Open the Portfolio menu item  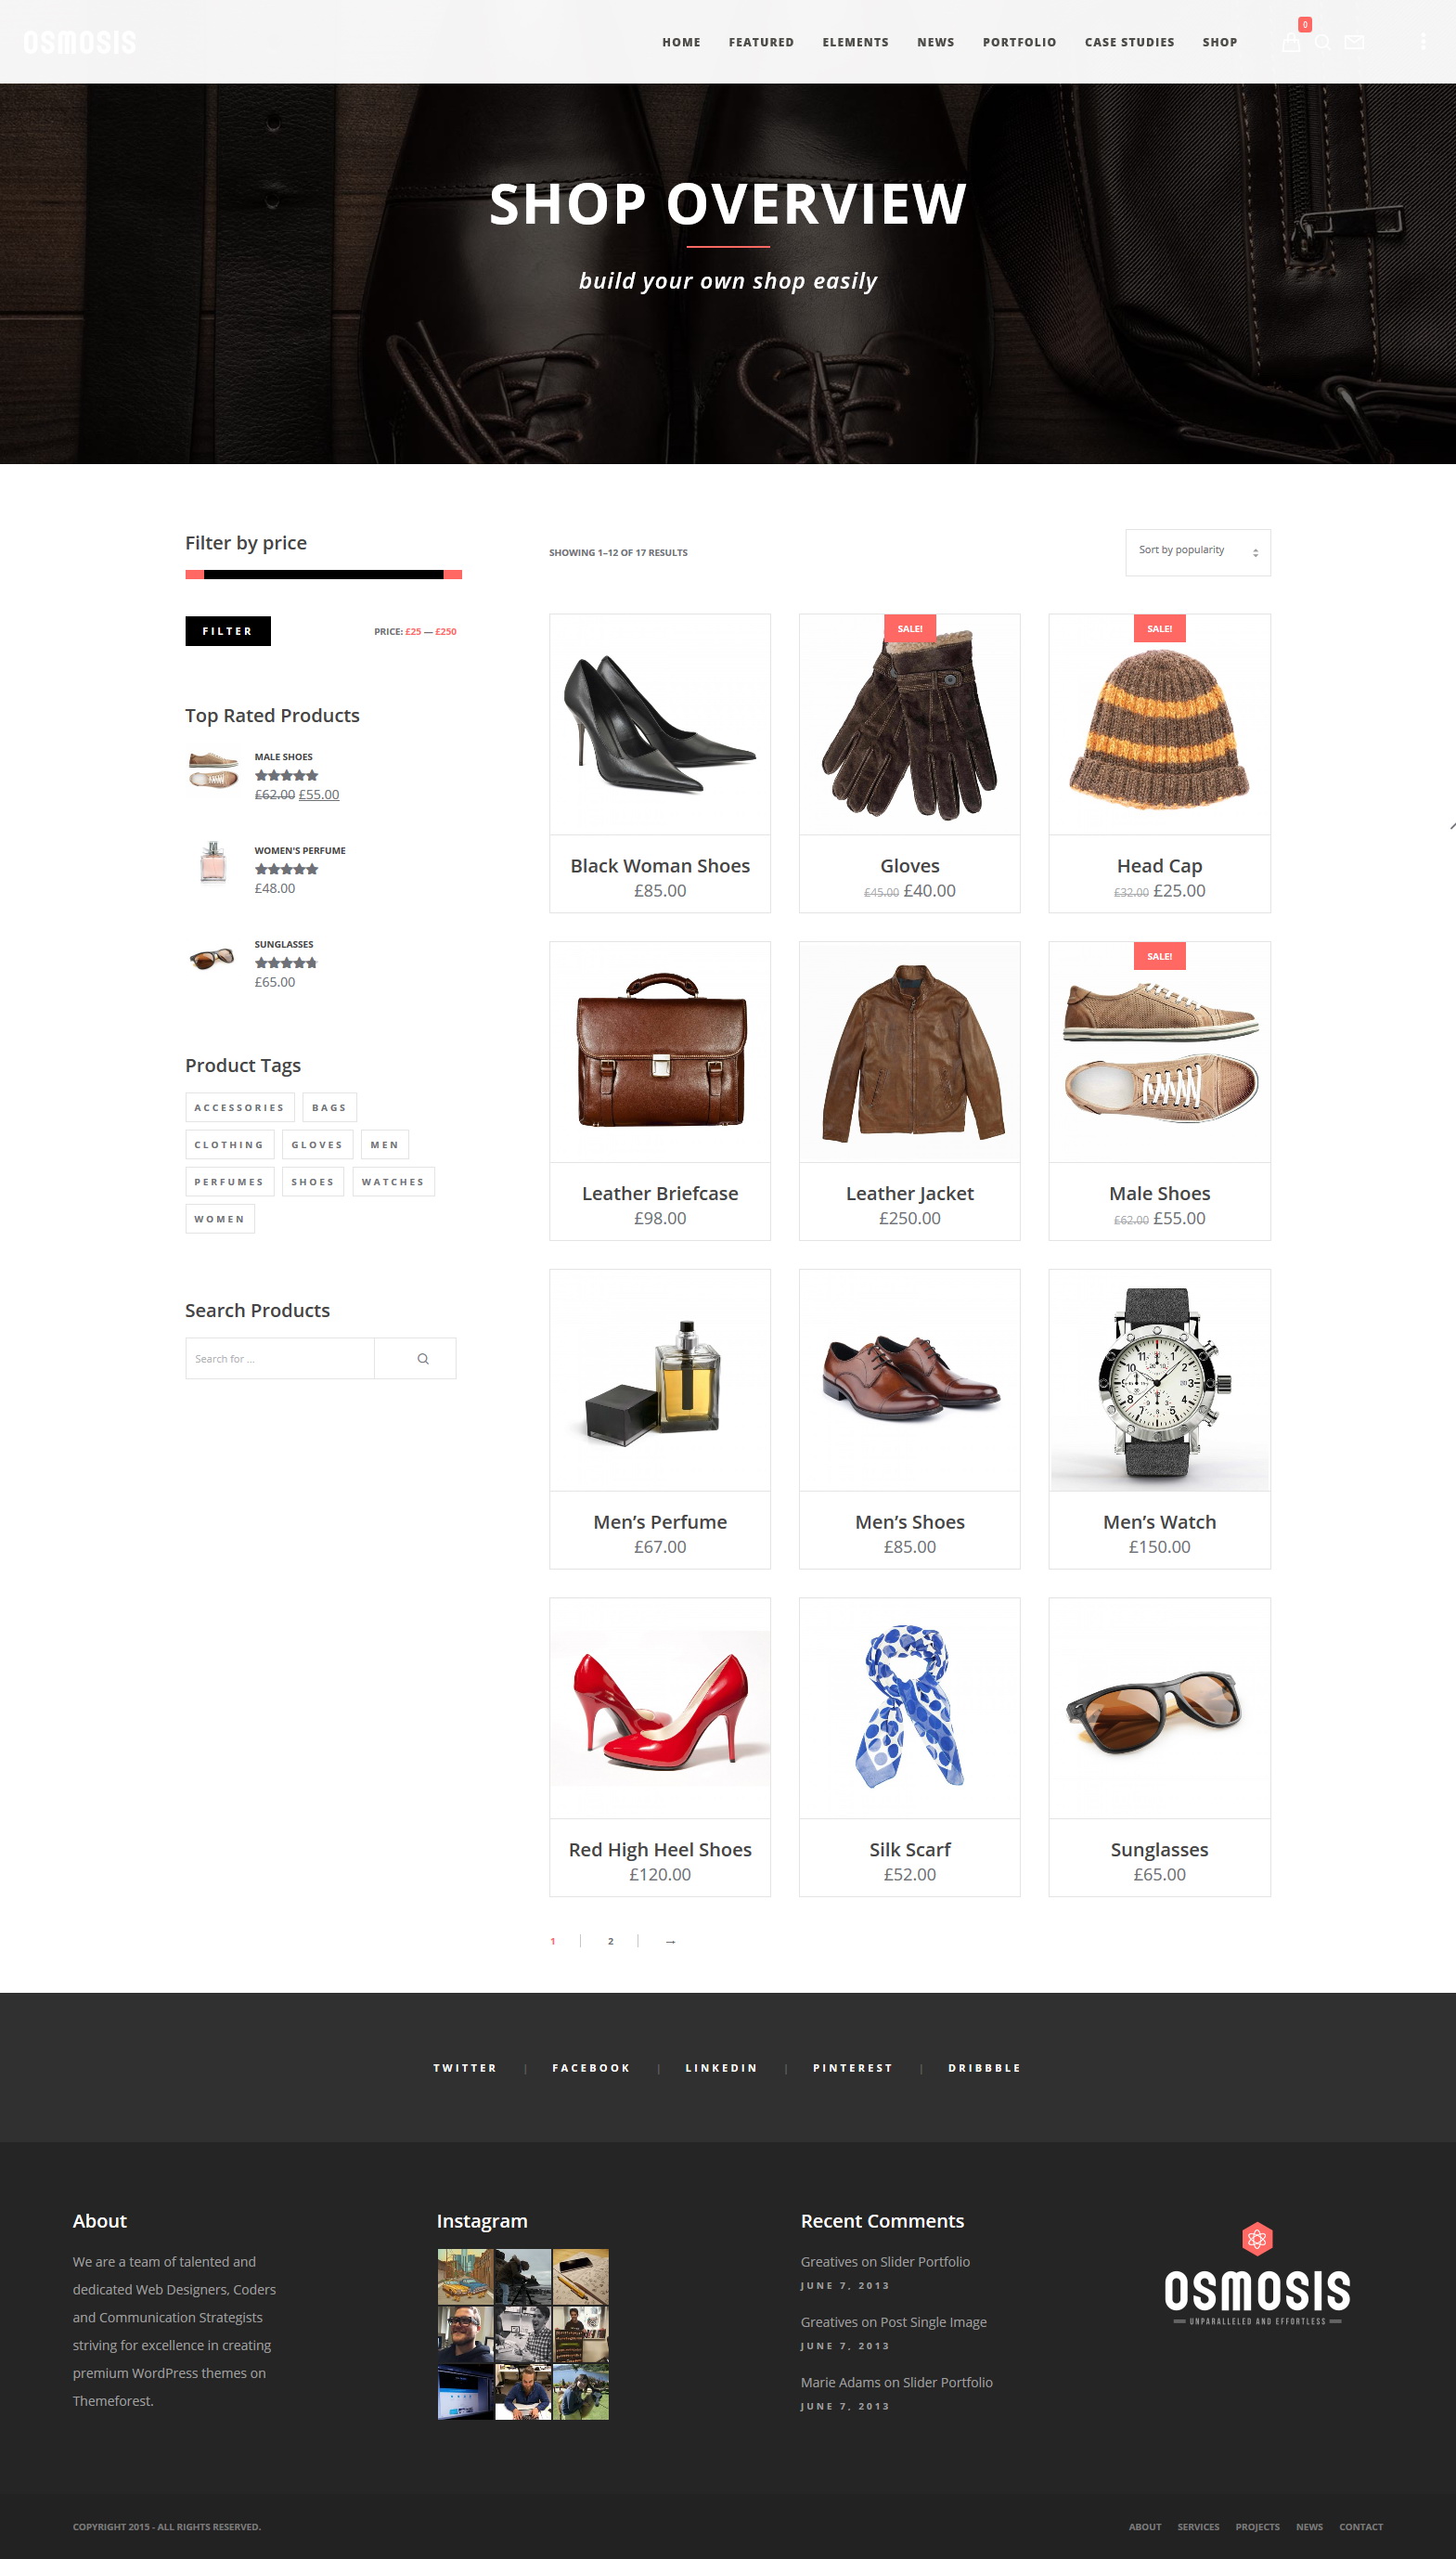(1019, 42)
